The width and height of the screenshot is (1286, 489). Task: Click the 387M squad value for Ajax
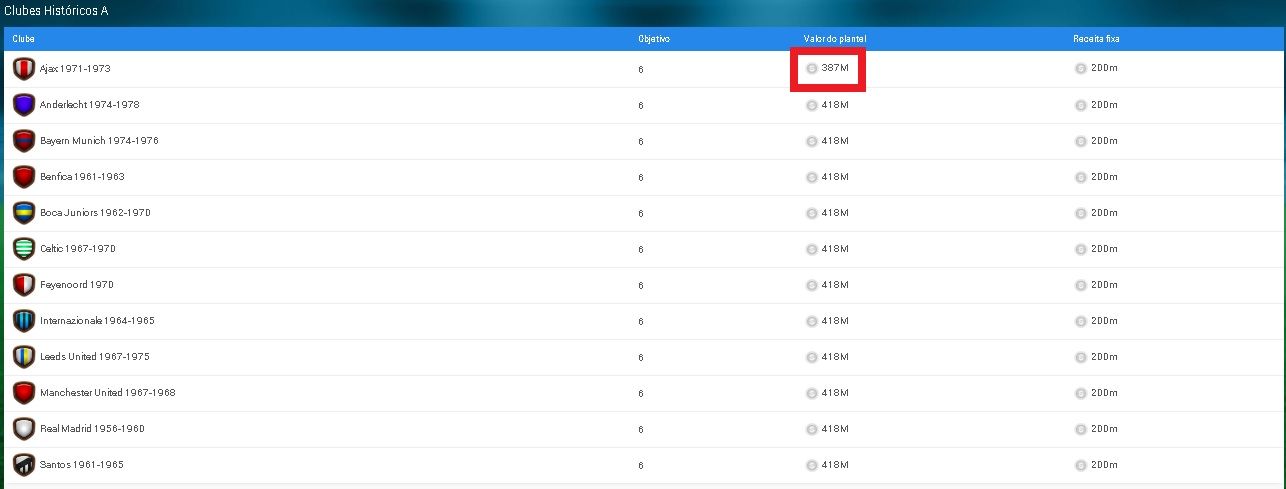pos(835,69)
